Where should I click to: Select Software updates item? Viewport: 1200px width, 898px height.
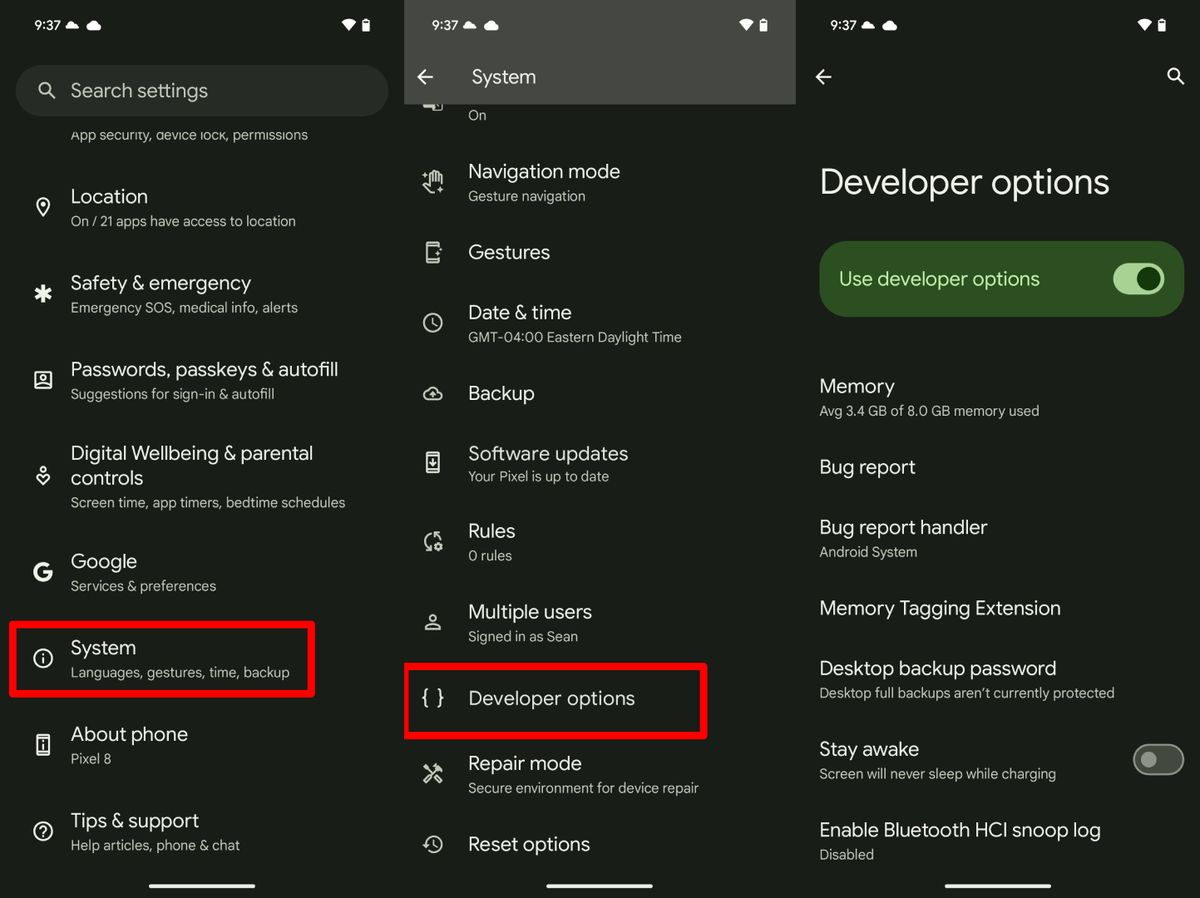click(548, 463)
